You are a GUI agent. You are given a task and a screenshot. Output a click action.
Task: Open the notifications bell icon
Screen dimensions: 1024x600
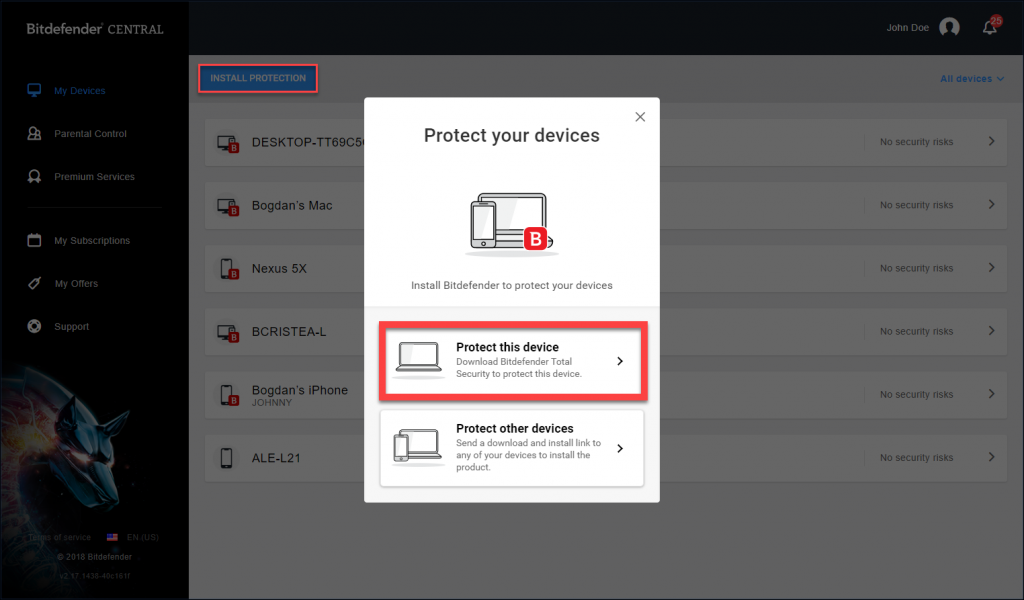pos(990,27)
